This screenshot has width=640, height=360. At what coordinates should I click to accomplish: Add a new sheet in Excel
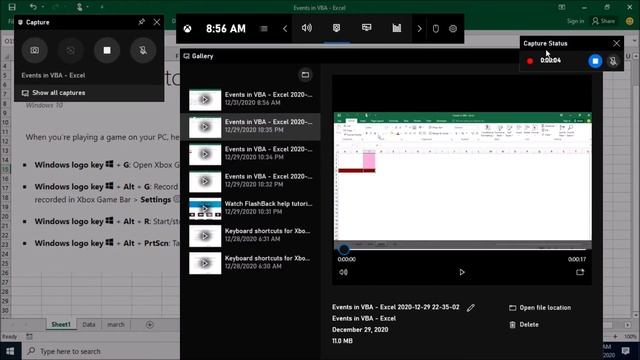click(149, 324)
